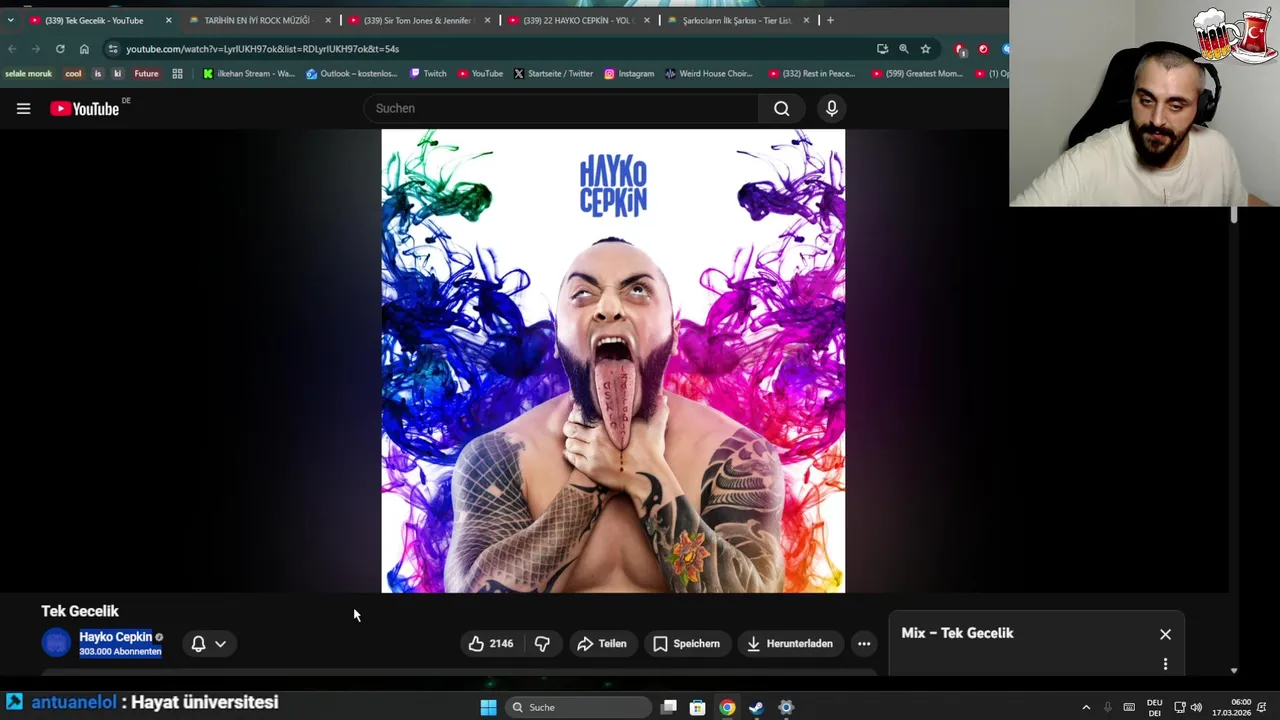Click the page scrollbar thumb
This screenshot has width=1280, height=720.
(1234, 215)
